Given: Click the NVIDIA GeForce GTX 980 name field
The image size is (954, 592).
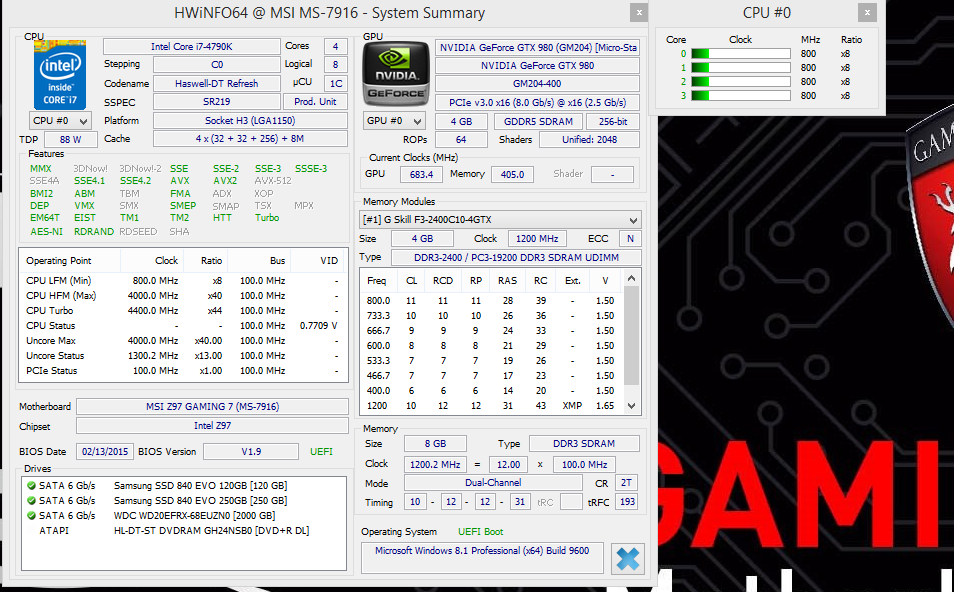Looking at the screenshot, I should [x=537, y=65].
